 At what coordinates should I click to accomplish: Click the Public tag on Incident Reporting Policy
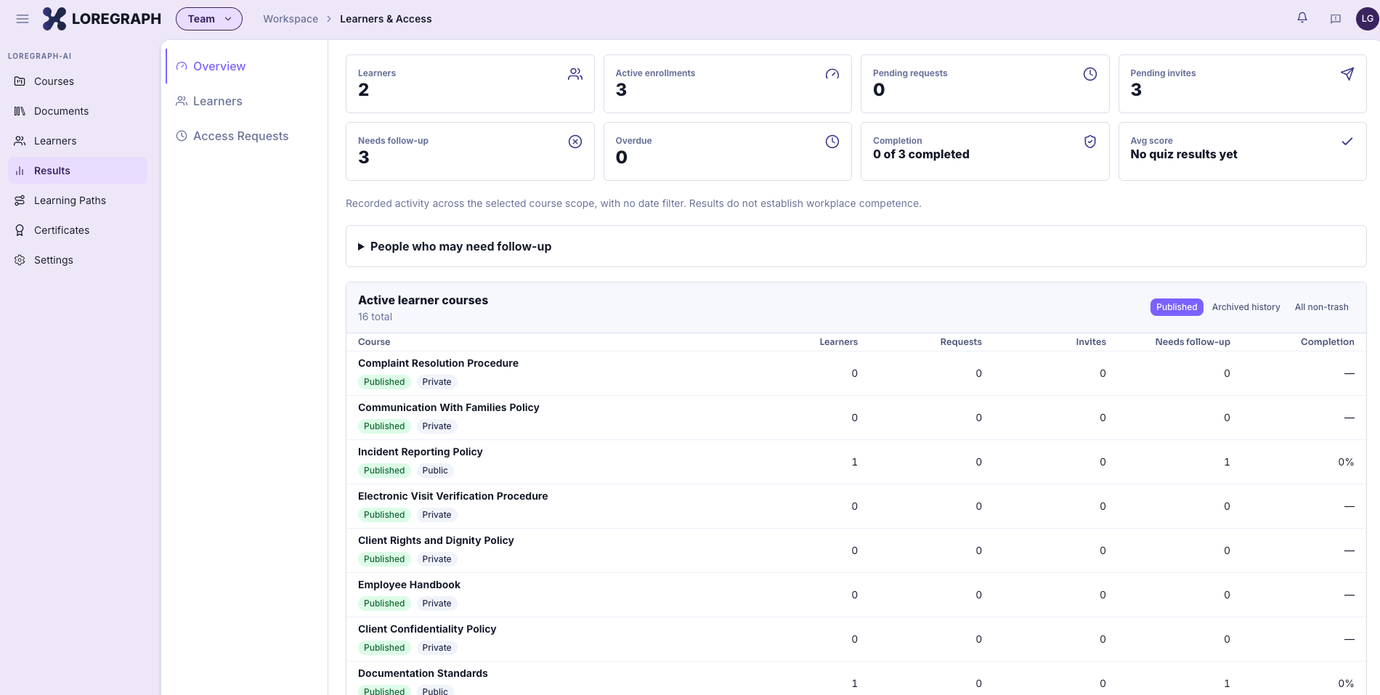click(x=435, y=470)
